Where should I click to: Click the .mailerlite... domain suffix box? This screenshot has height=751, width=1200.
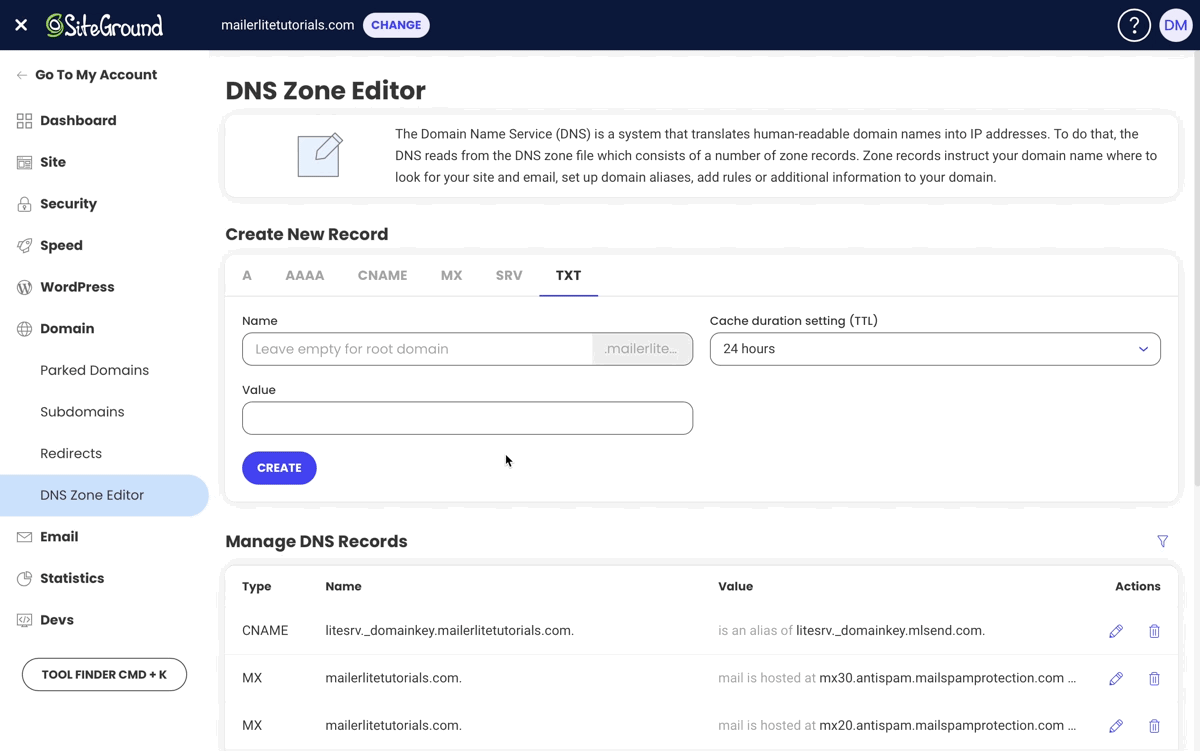pos(642,349)
